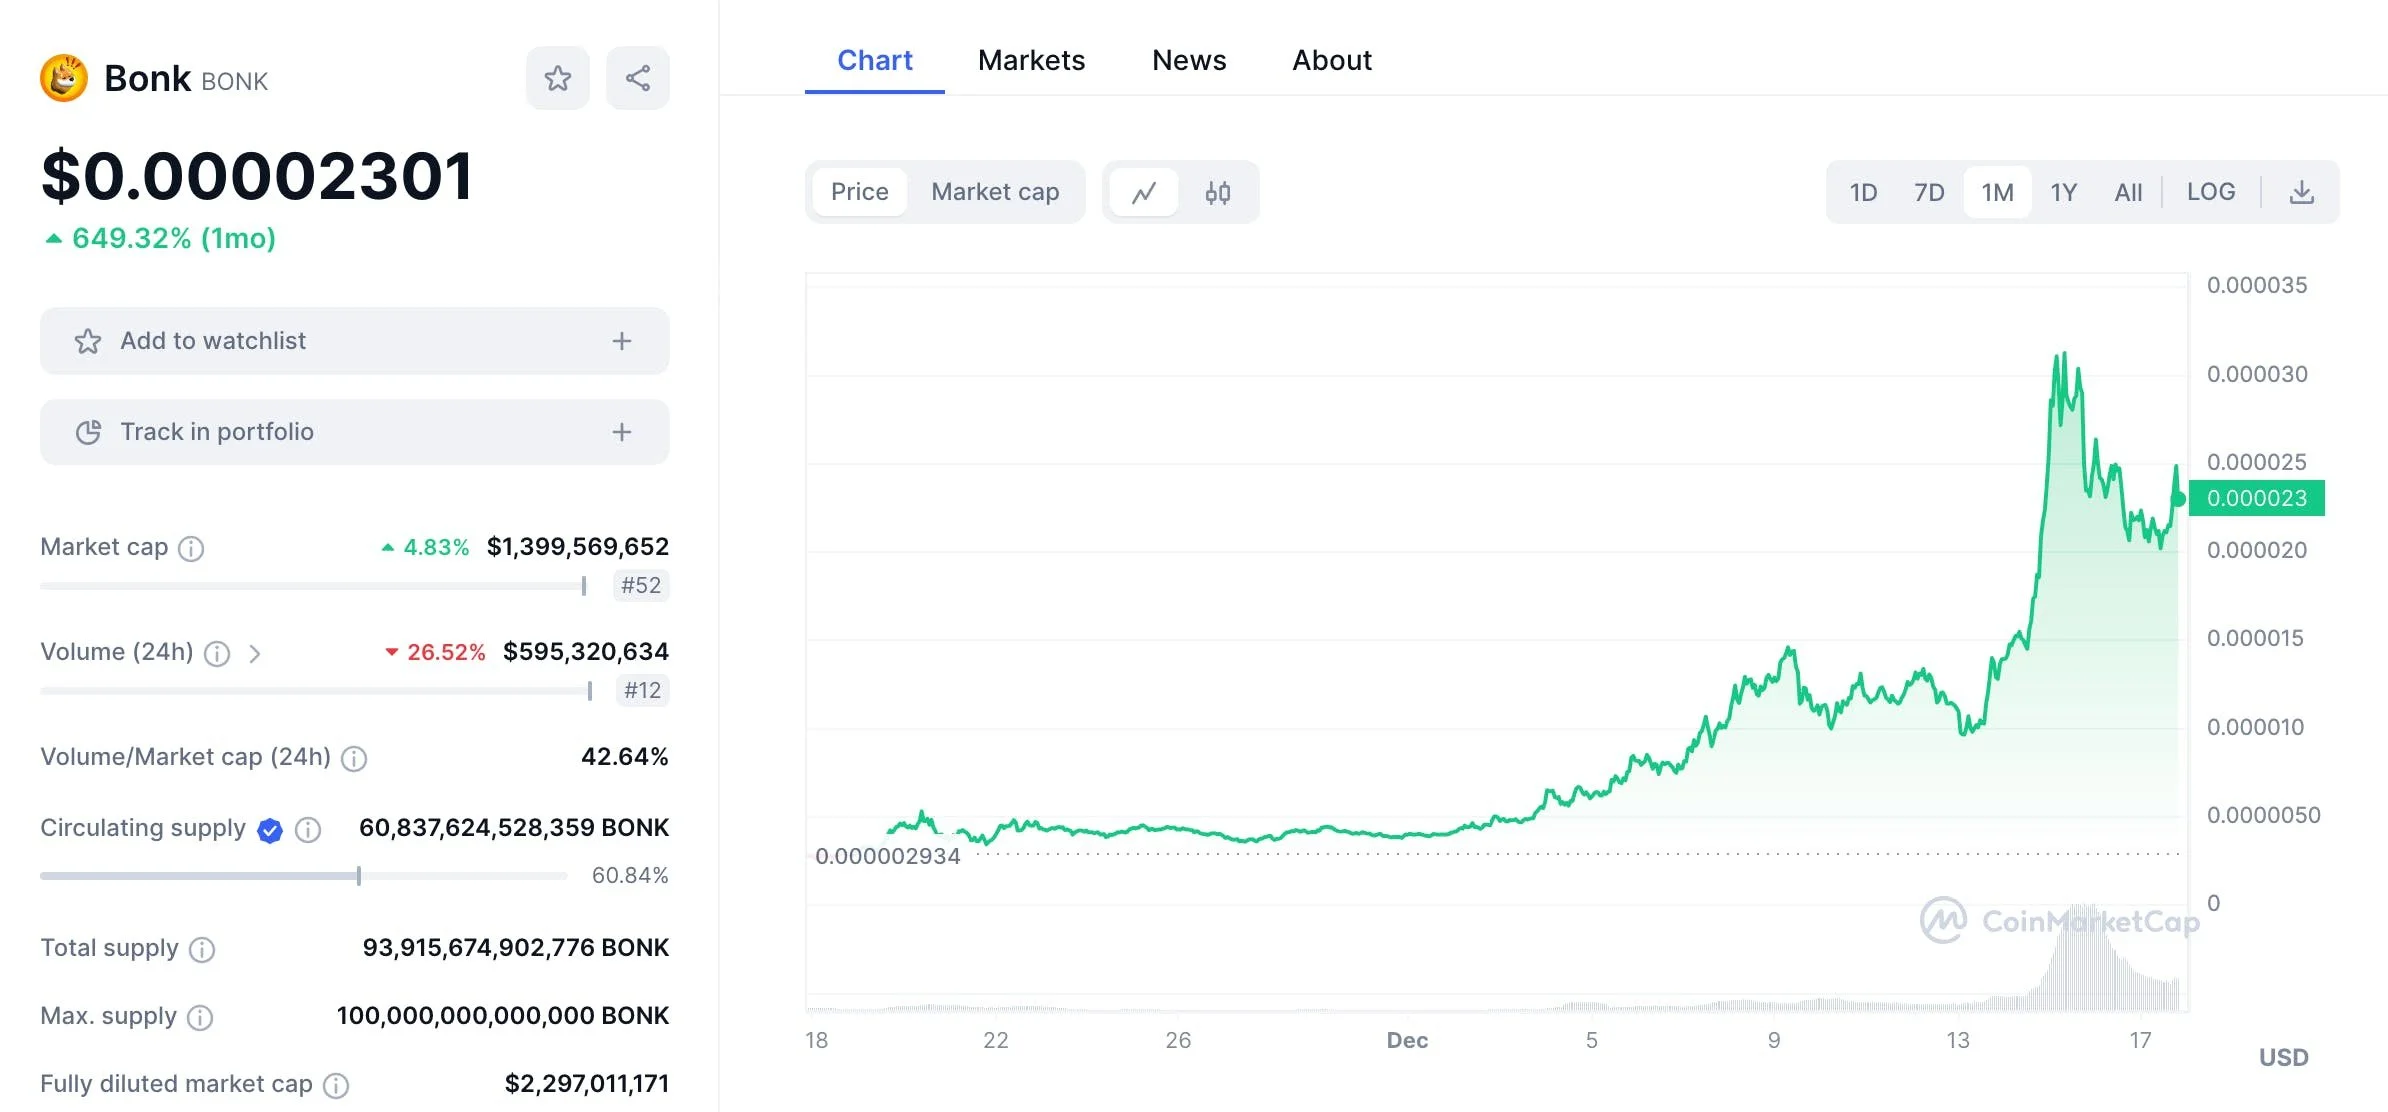This screenshot has width=2388, height=1112.
Task: Select the line chart style icon
Action: pyautogui.click(x=1144, y=192)
